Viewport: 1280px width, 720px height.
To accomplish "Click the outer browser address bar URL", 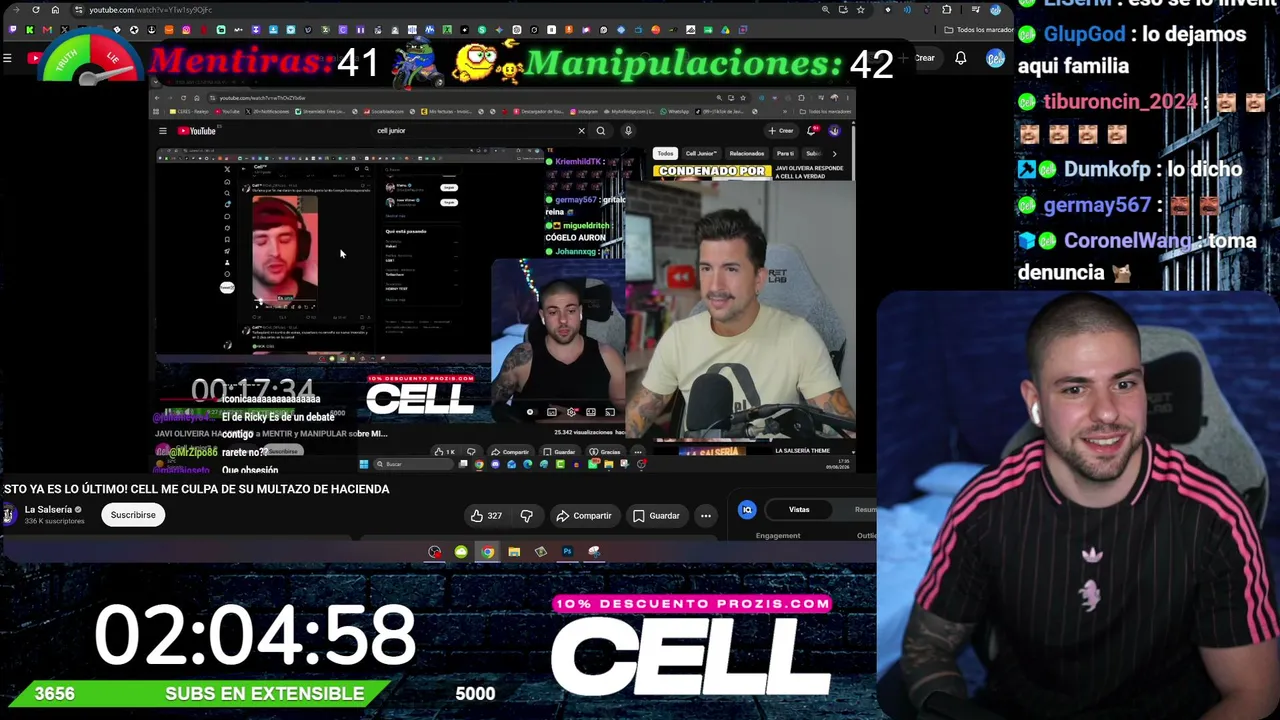I will [150, 10].
